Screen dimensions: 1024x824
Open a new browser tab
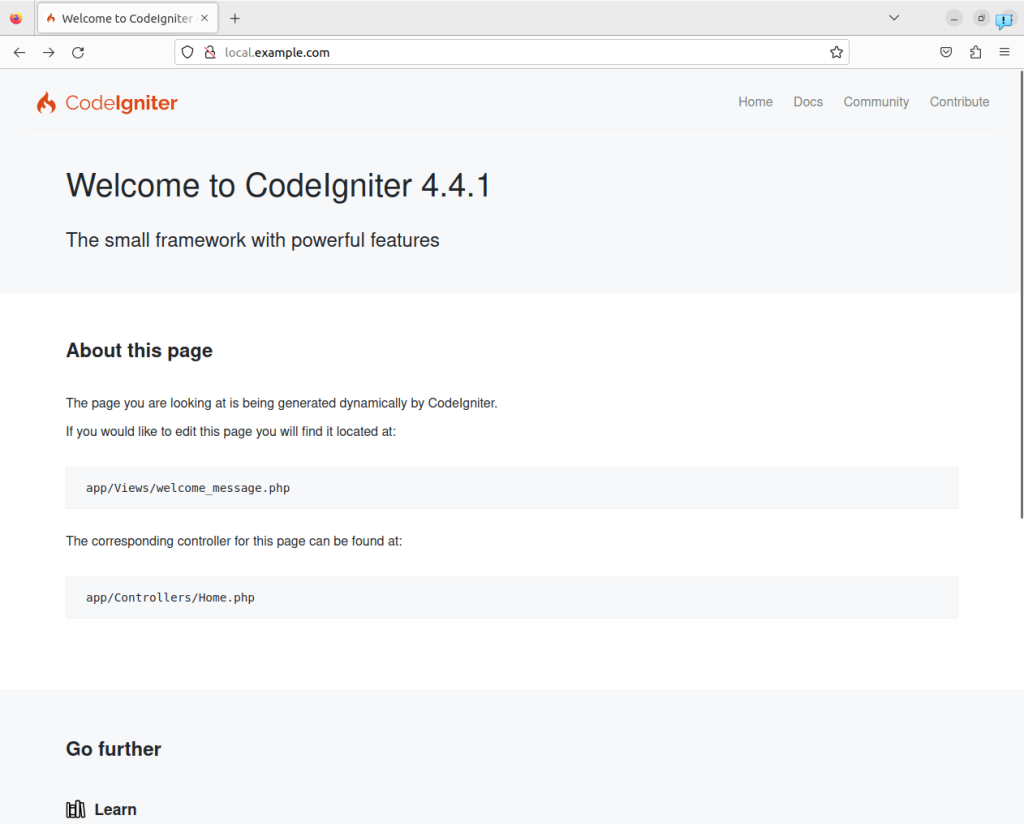coord(234,17)
